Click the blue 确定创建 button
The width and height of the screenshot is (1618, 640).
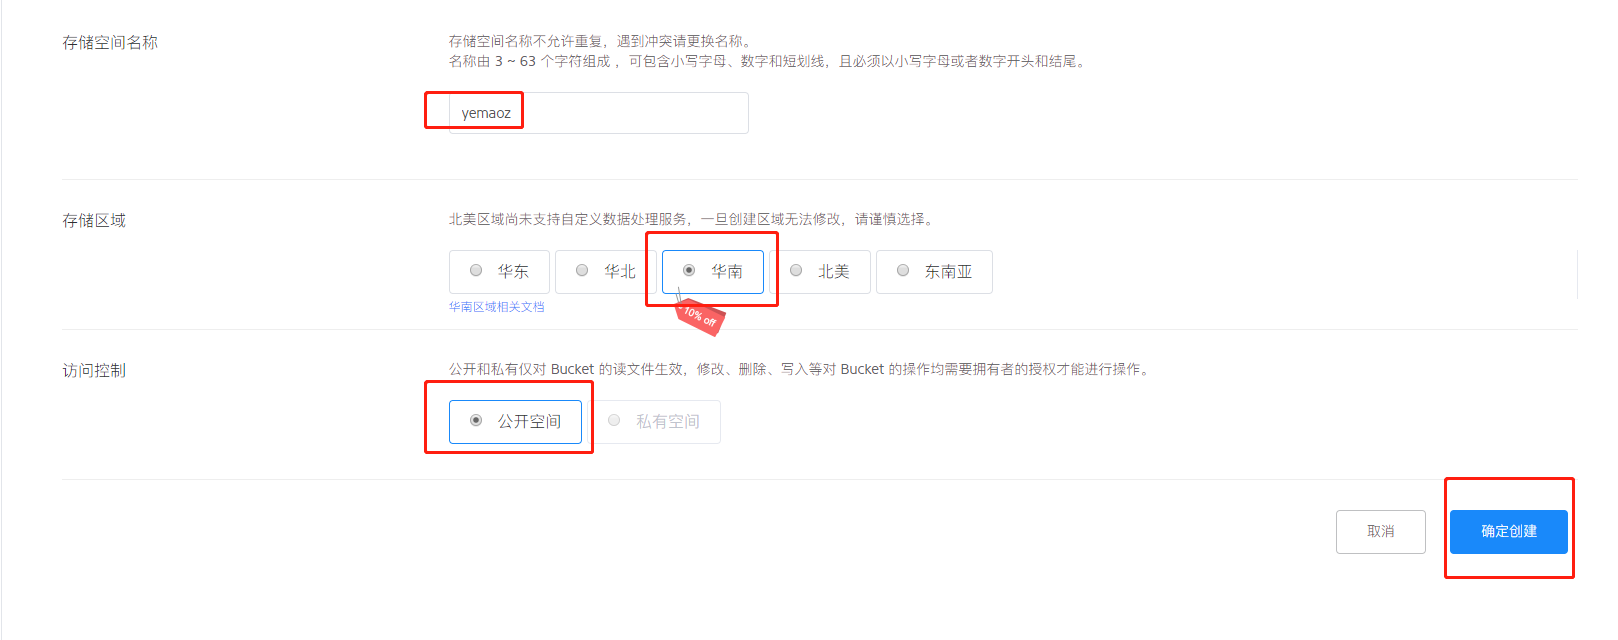point(1509,531)
